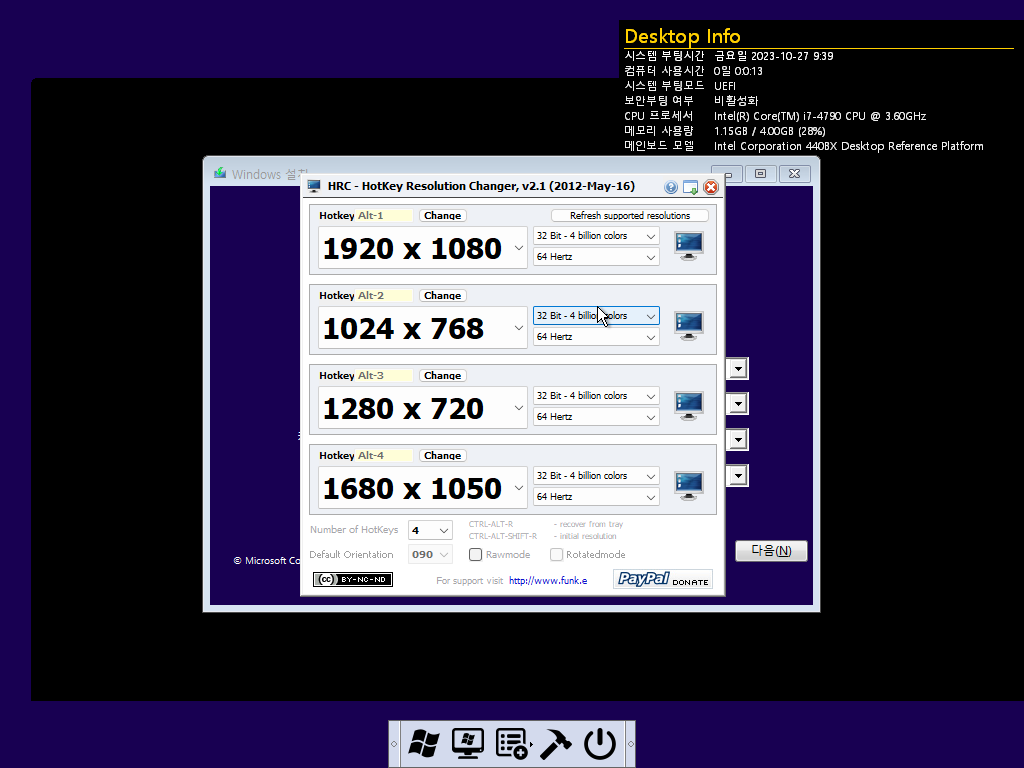Open the computer monitor icon in dock

[468, 743]
